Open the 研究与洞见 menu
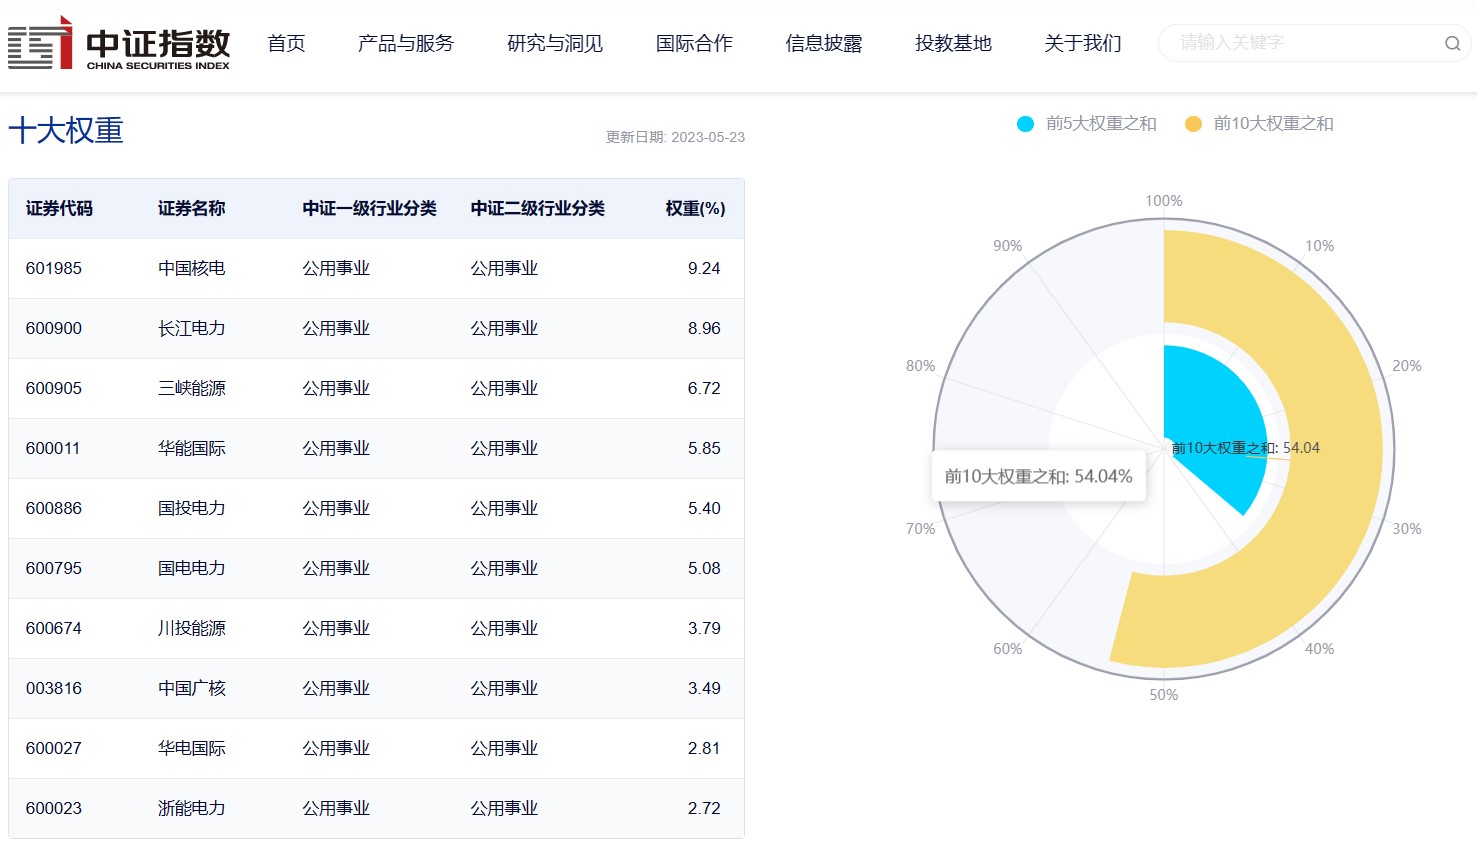The height and width of the screenshot is (846, 1477). coord(555,43)
